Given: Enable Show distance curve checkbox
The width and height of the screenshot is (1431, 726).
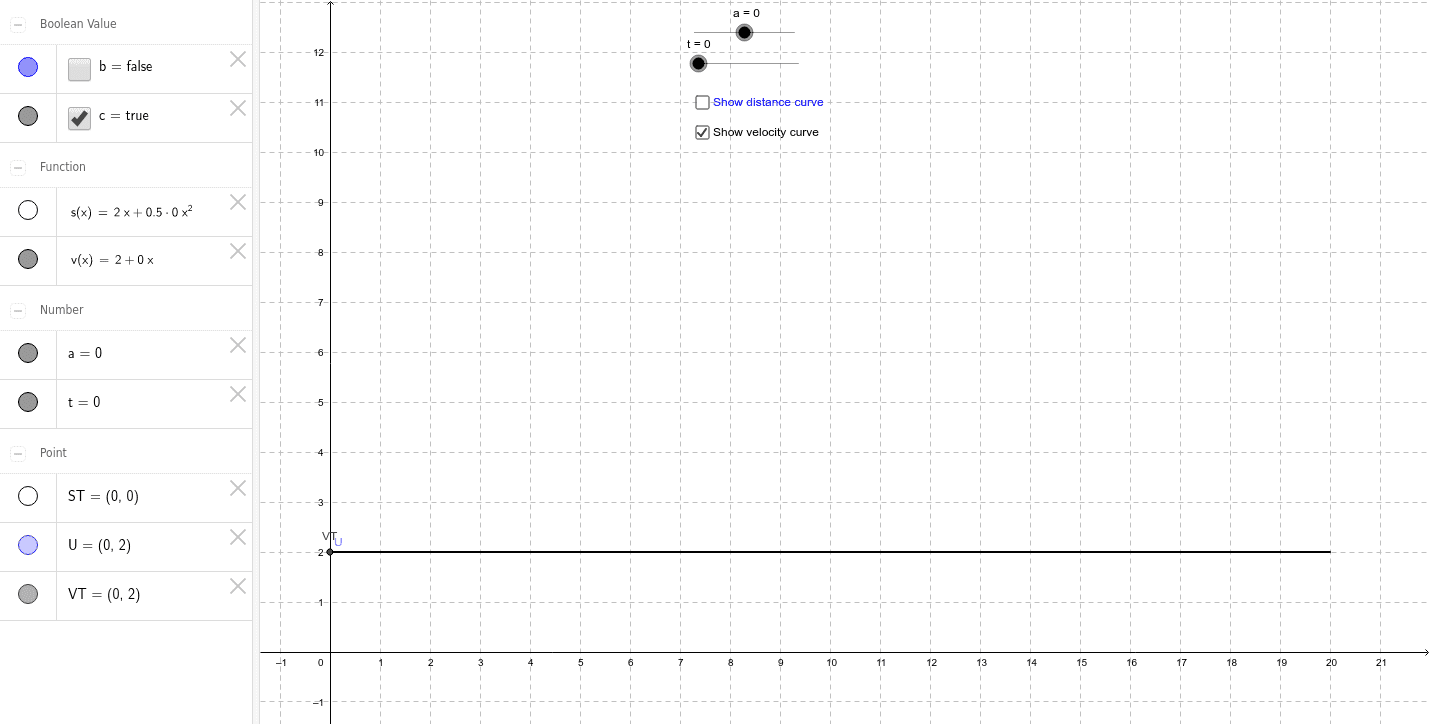Looking at the screenshot, I should [x=702, y=102].
